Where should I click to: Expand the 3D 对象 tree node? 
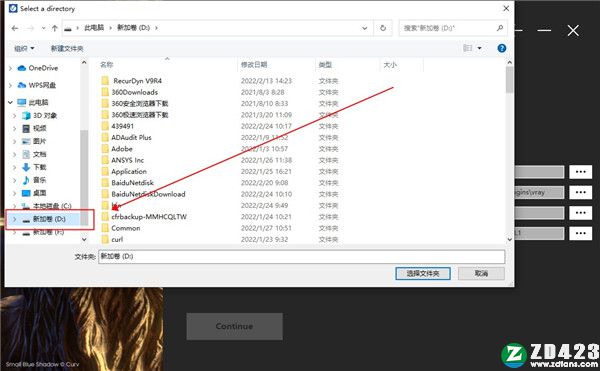pyautogui.click(x=15, y=115)
